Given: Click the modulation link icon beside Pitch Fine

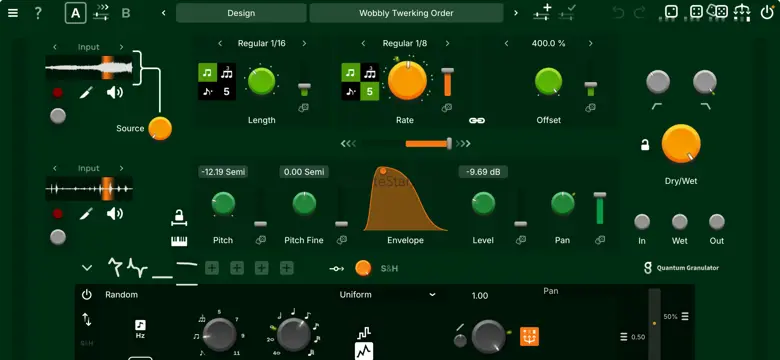Looking at the screenshot, I should pos(341,240).
